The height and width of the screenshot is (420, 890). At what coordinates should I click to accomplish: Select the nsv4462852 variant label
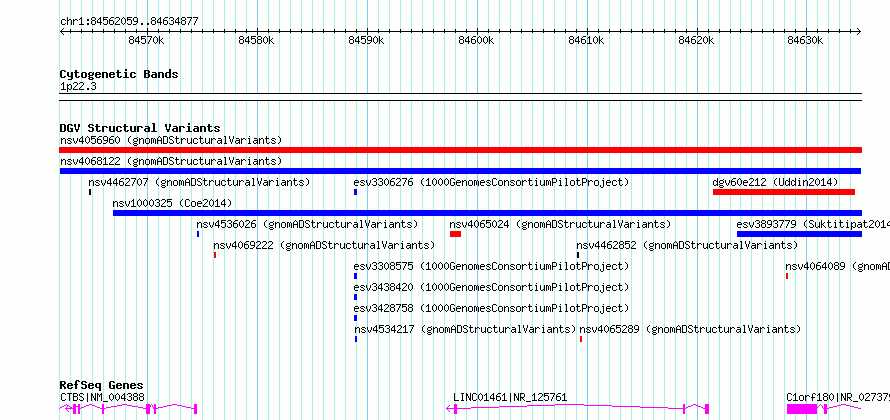687,245
